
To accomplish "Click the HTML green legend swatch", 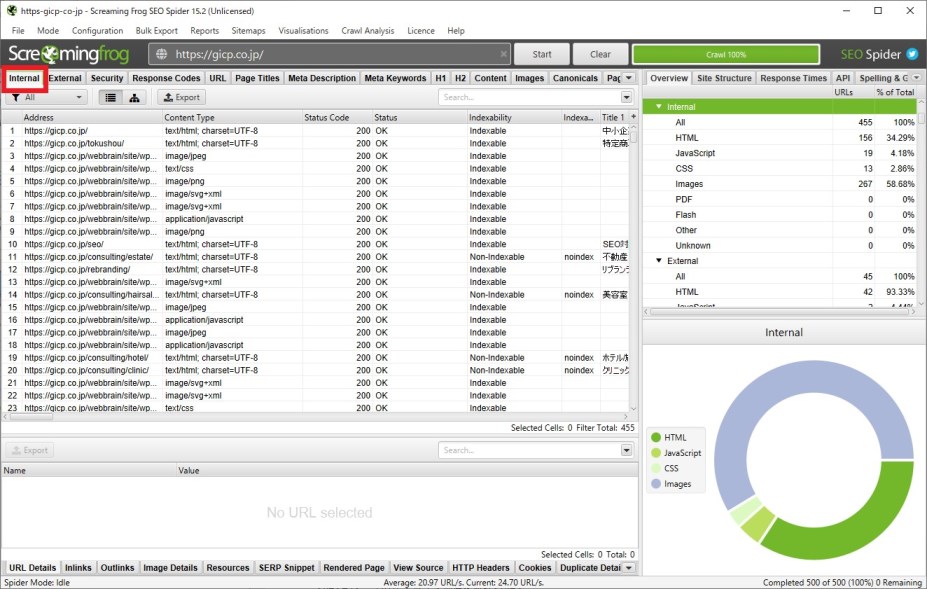I will [656, 438].
